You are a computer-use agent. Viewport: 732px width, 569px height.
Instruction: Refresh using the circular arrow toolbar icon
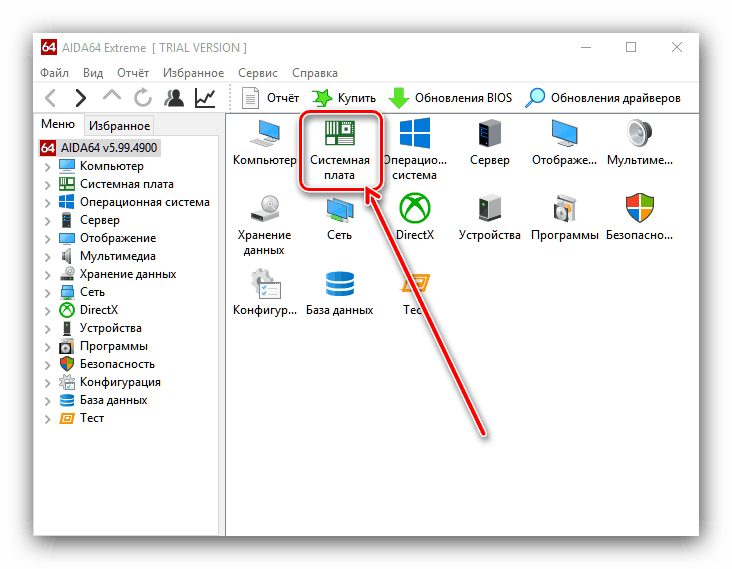(x=143, y=98)
